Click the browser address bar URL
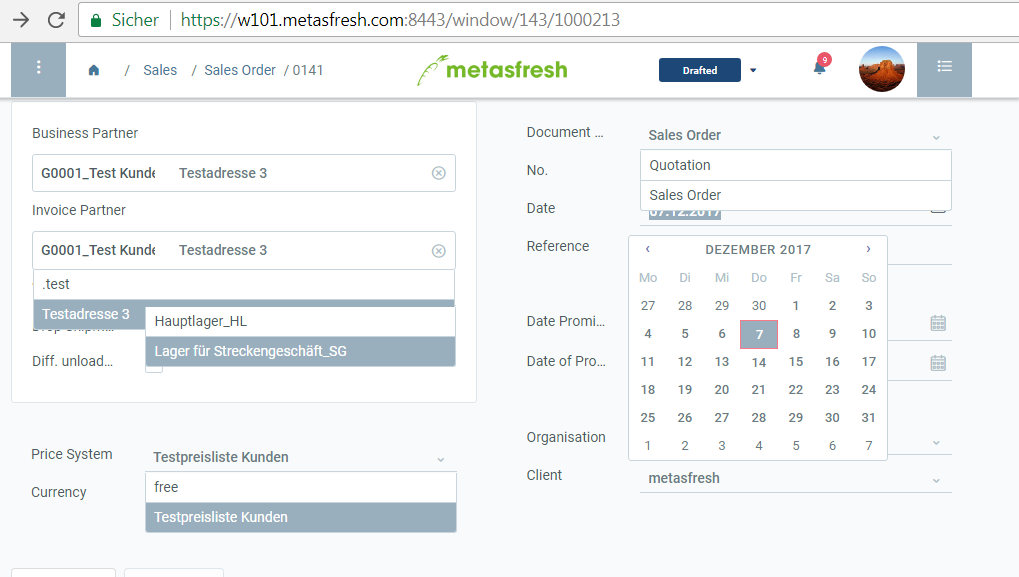Image resolution: width=1019 pixels, height=577 pixels. (x=400, y=20)
